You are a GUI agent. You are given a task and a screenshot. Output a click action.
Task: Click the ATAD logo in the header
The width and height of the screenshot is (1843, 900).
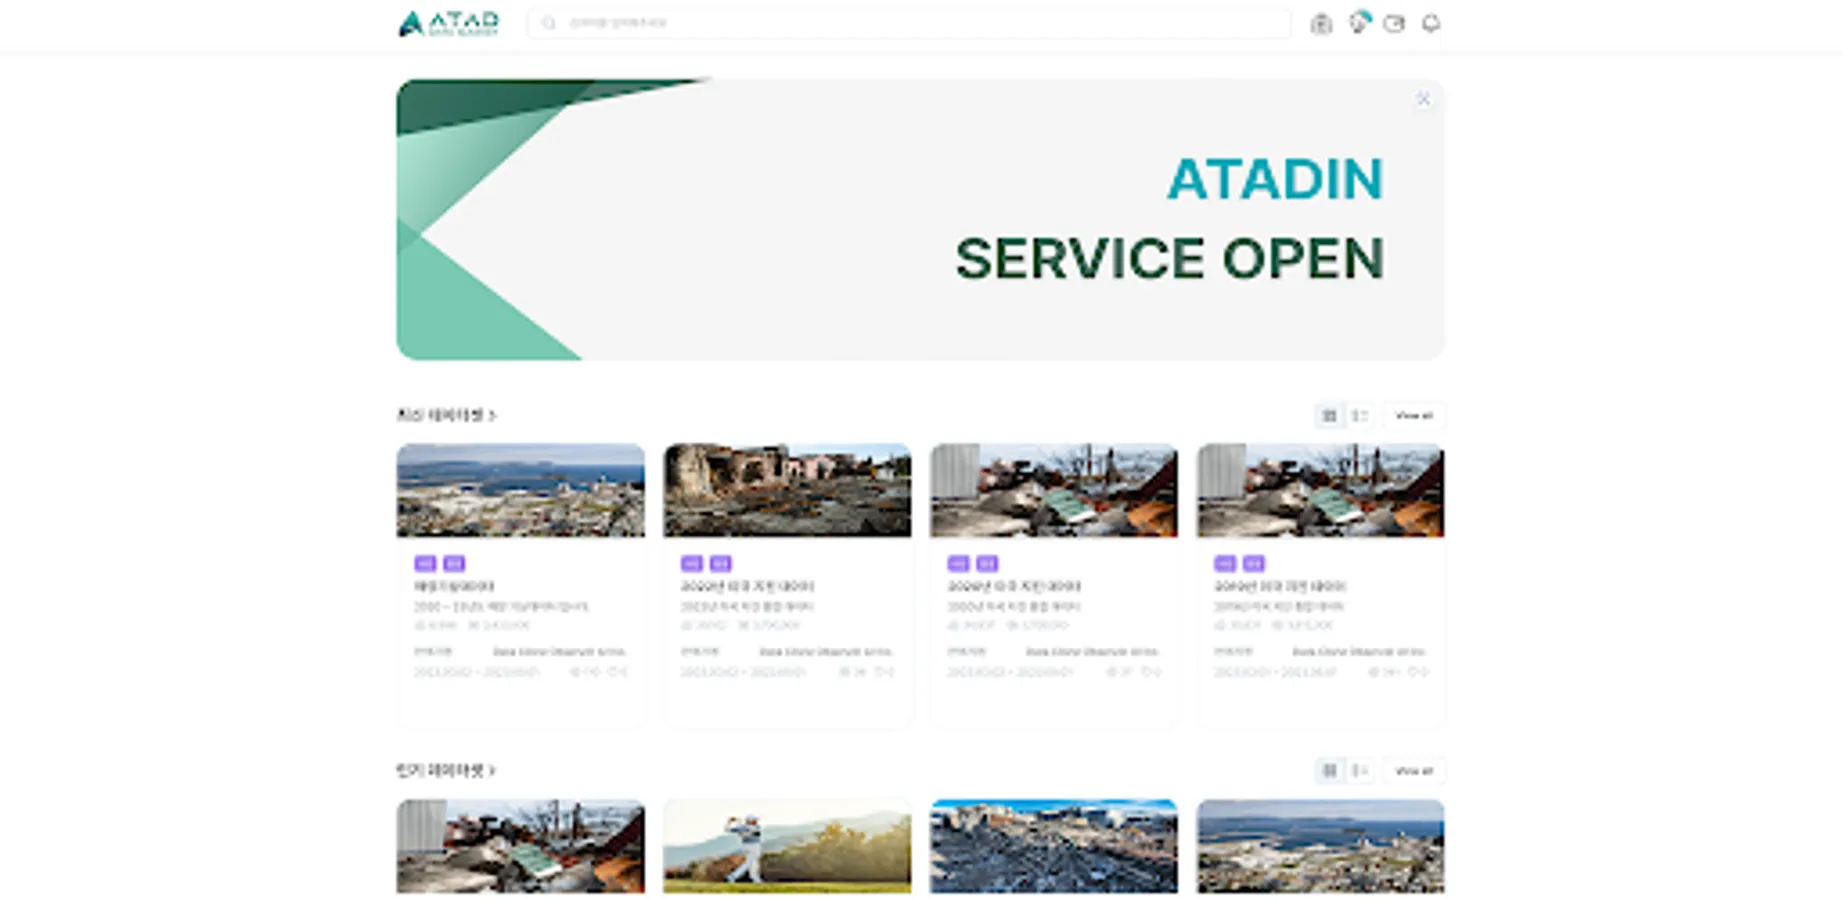point(448,23)
